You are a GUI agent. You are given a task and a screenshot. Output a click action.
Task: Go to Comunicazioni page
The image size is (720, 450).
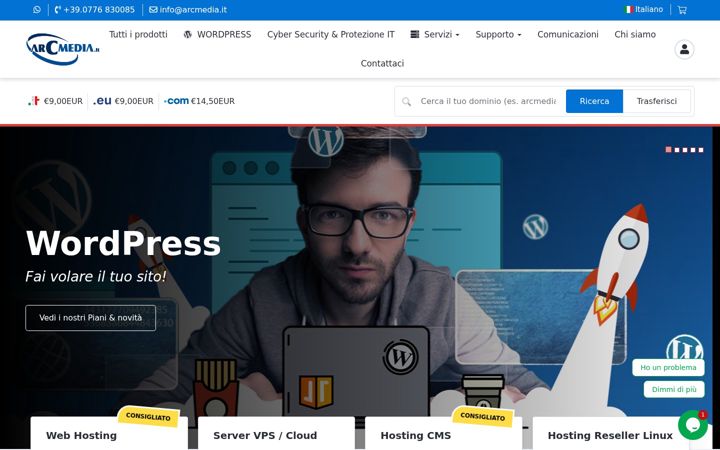coord(568,34)
